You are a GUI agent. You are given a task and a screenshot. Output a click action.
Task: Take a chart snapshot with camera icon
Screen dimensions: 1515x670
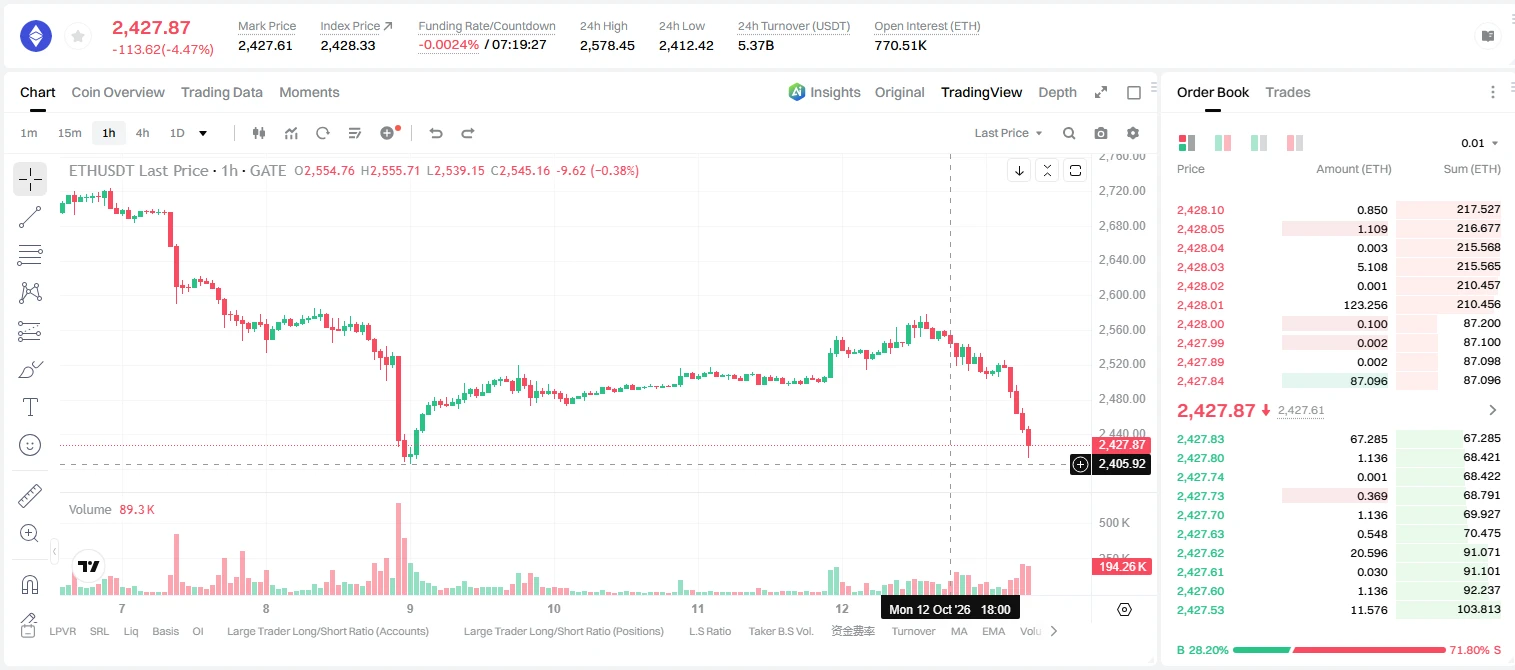coord(1101,133)
